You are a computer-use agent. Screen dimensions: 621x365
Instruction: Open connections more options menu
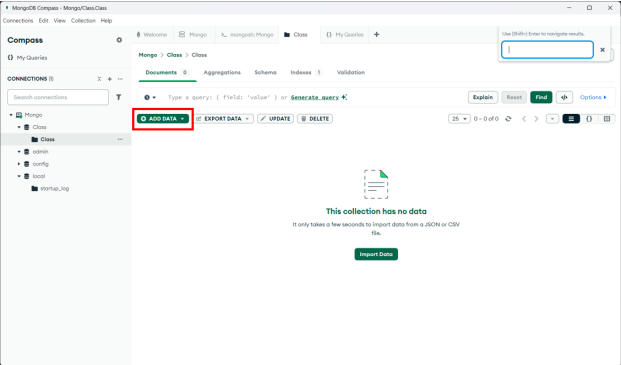click(120, 79)
